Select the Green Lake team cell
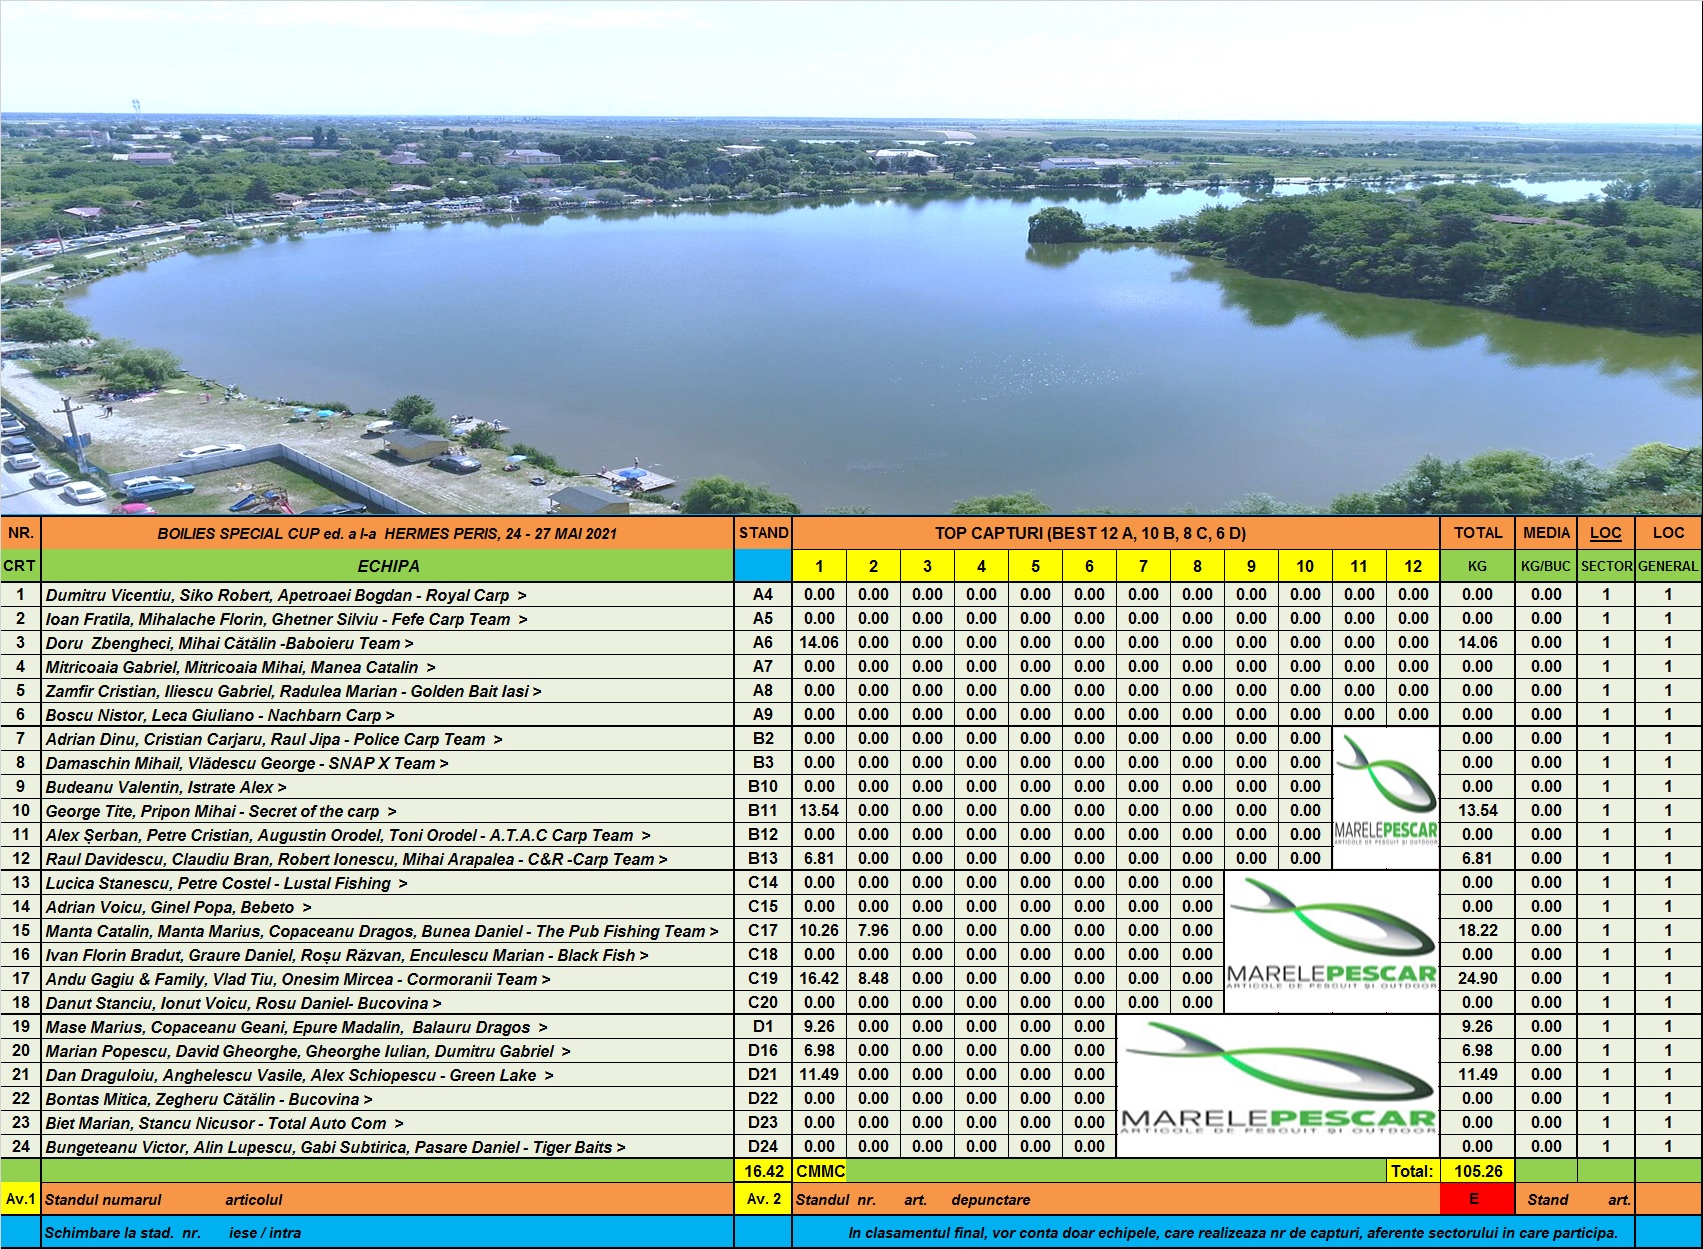Viewport: 1703px width, 1249px height. 388,1075
